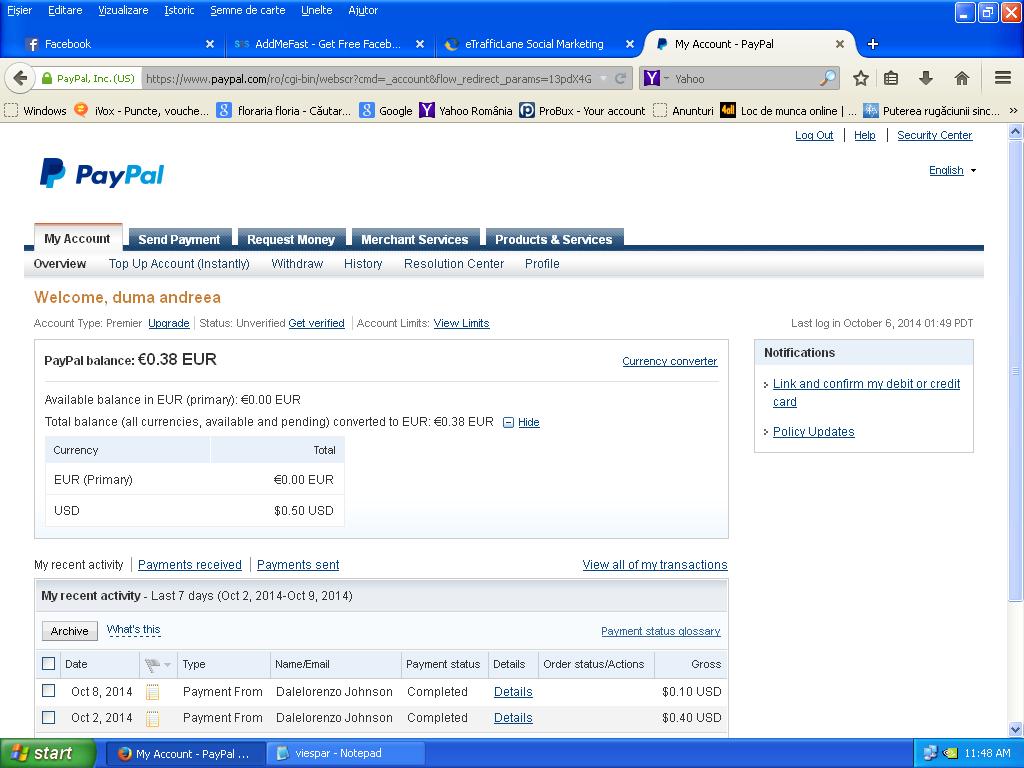Image resolution: width=1024 pixels, height=768 pixels.
Task: Open the Products & Services tab
Action: (554, 240)
